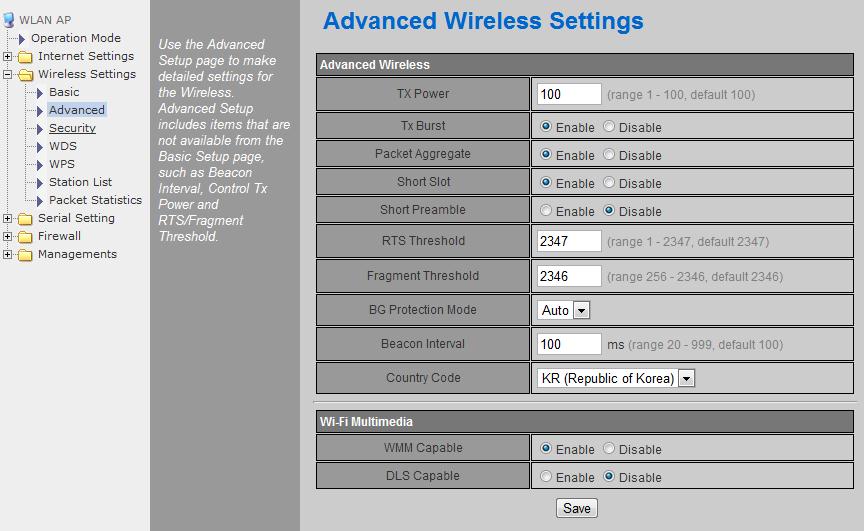Select Enable for WMM Capable
The width and height of the screenshot is (864, 531).
point(546,448)
